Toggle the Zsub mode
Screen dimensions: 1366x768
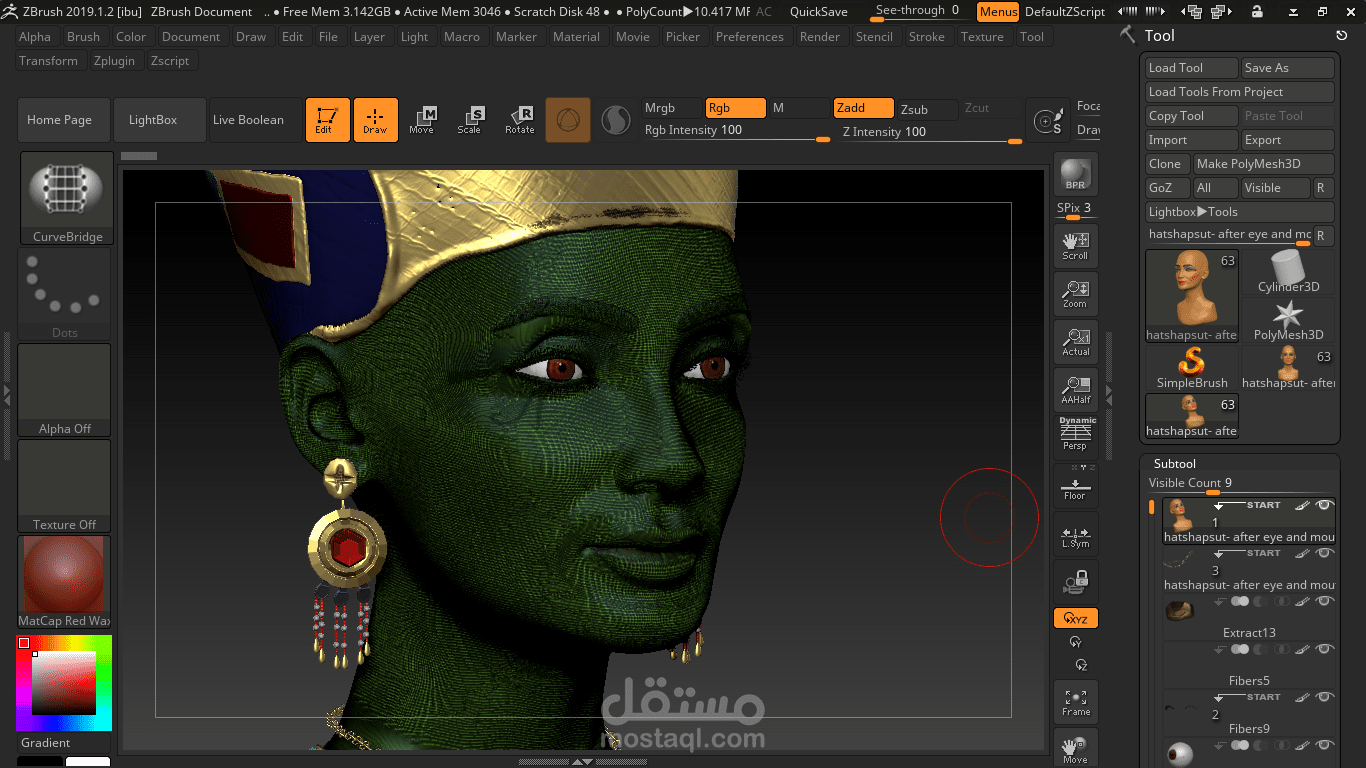point(927,109)
